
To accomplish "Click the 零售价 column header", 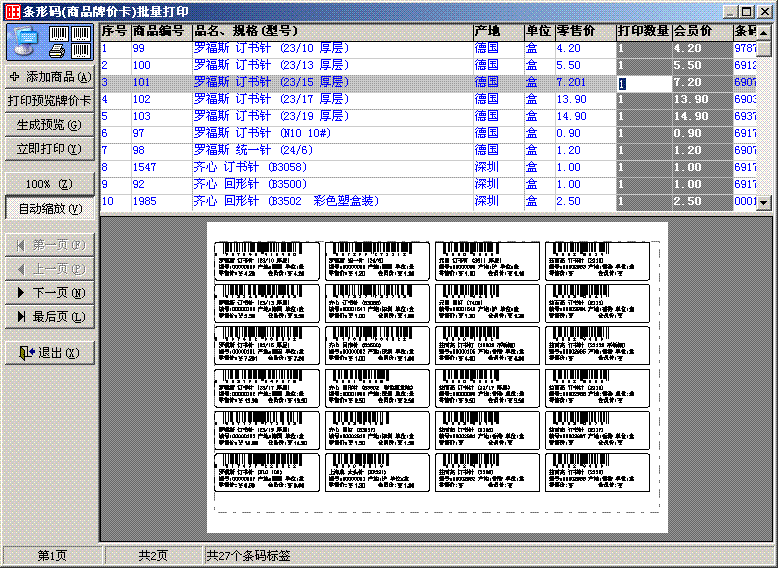I will (x=584, y=31).
